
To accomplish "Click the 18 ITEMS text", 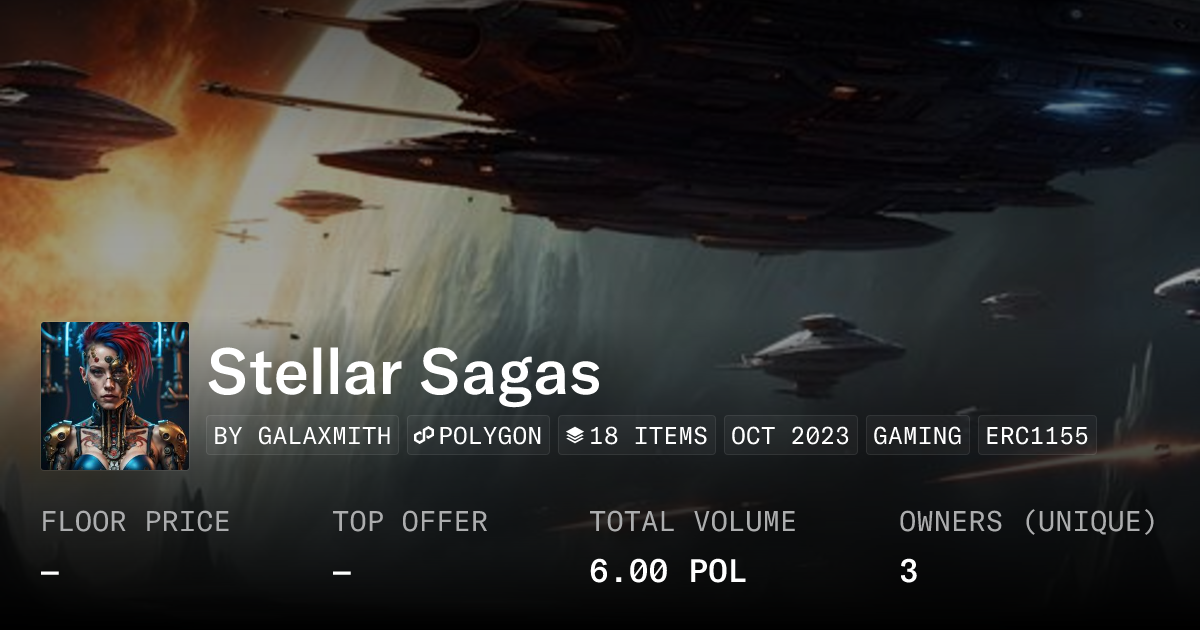I will click(x=648, y=436).
